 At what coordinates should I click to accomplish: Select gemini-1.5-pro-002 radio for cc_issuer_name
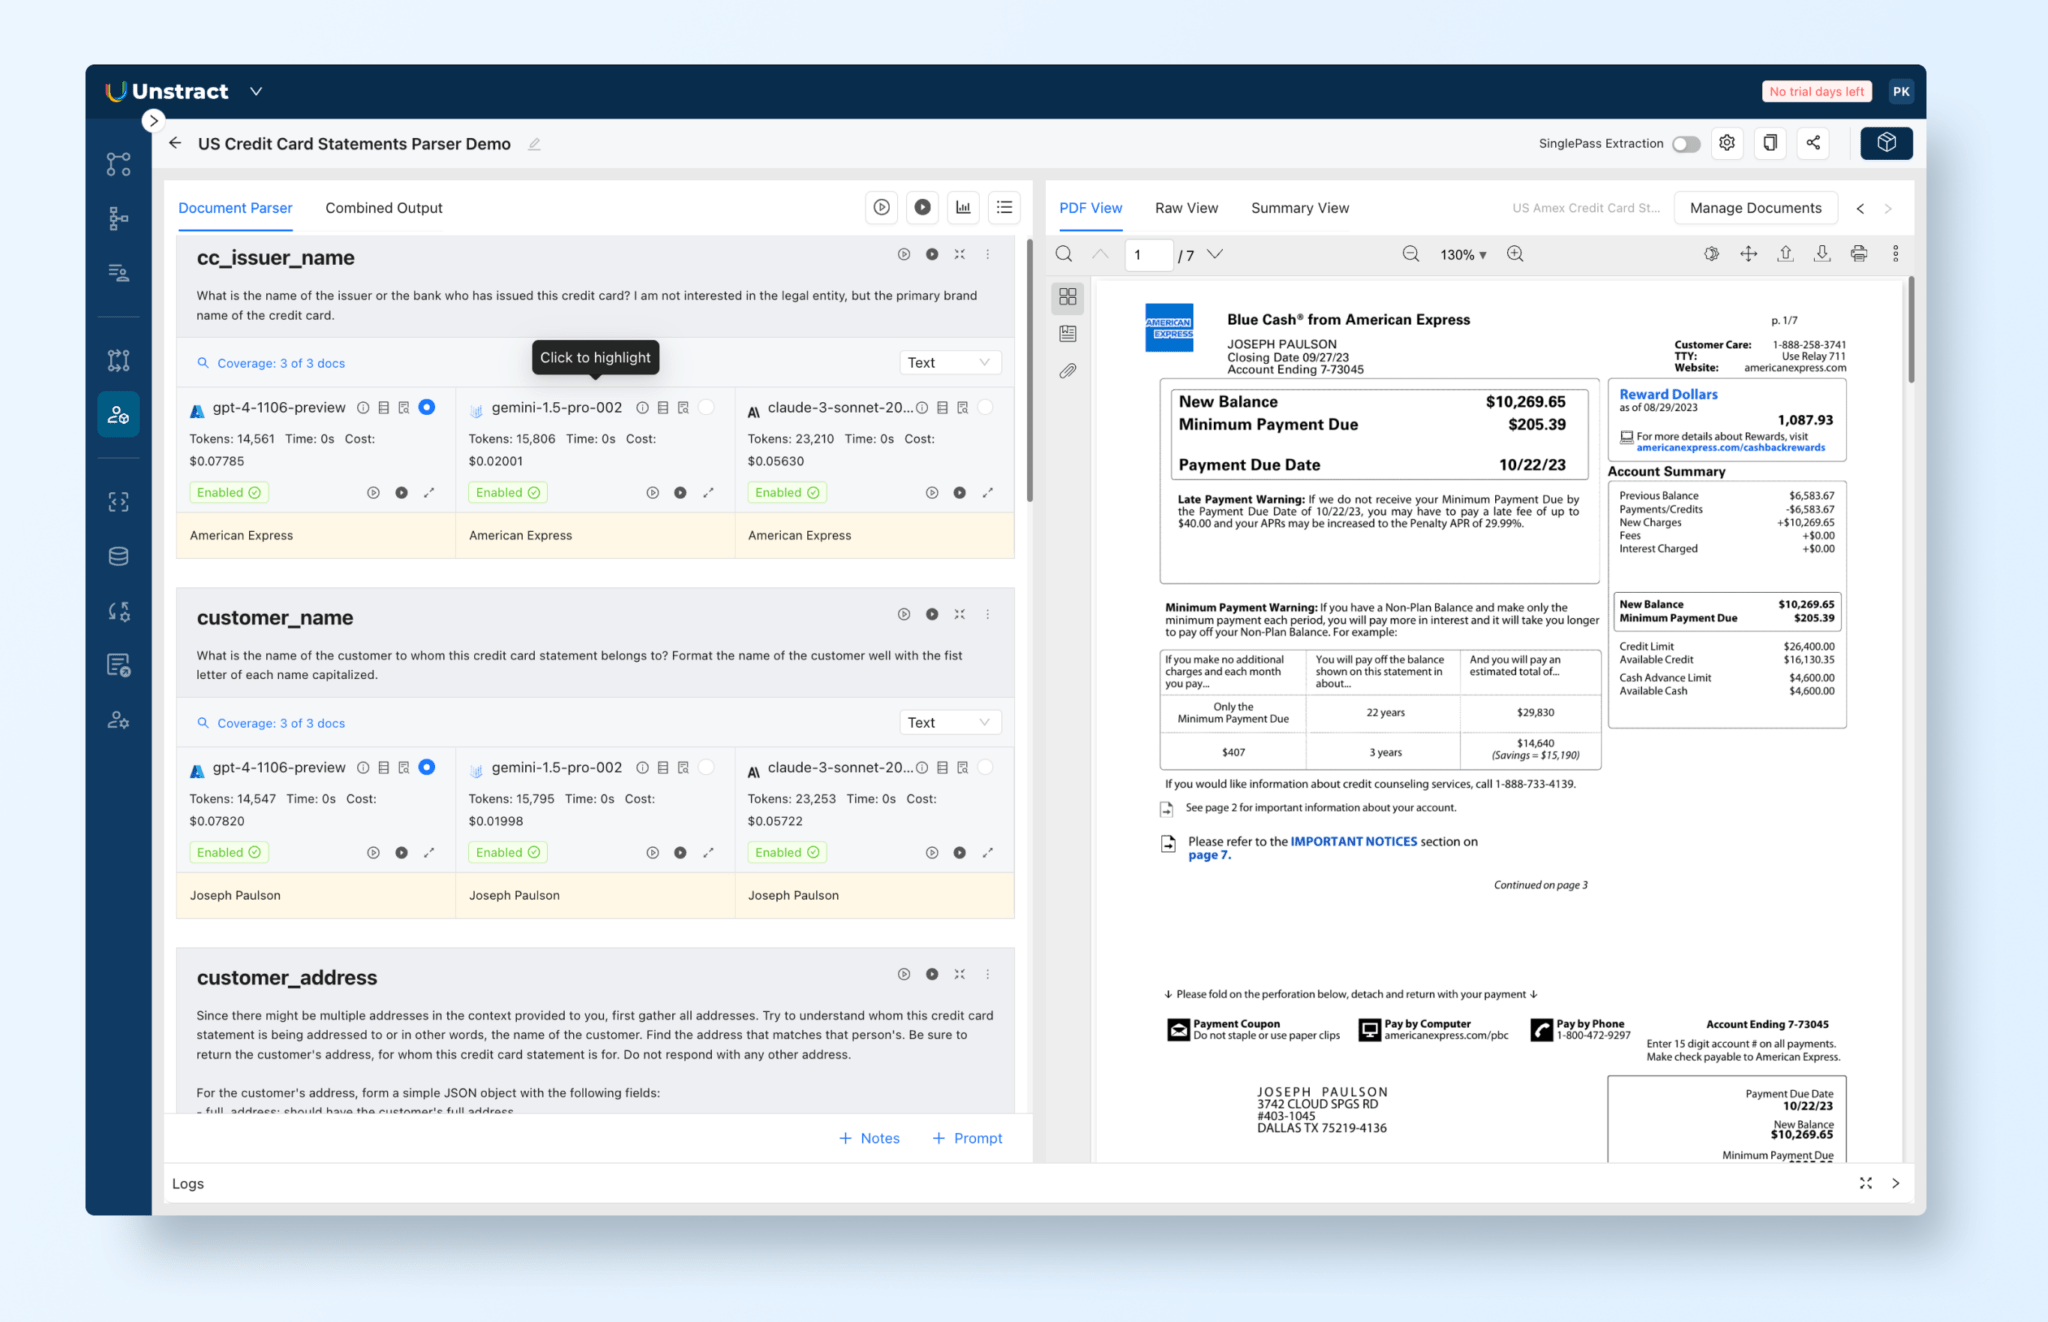coord(706,407)
